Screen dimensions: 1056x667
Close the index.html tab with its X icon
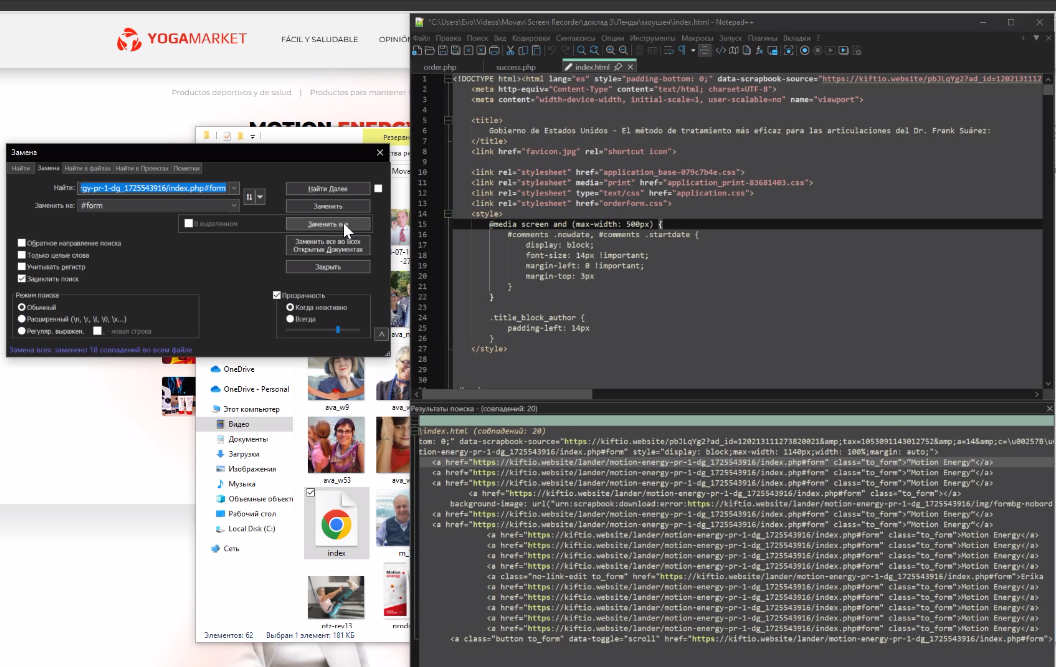pyautogui.click(x=631, y=67)
